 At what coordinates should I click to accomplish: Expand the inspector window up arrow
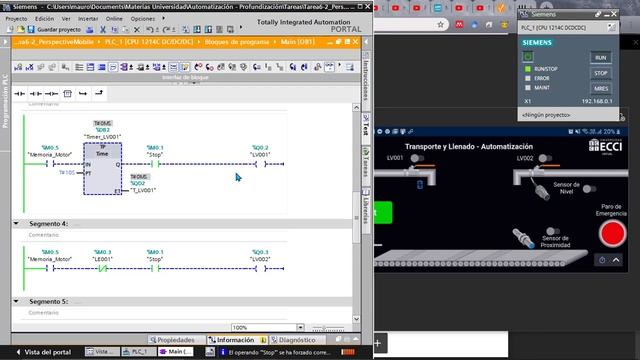[x=356, y=339]
